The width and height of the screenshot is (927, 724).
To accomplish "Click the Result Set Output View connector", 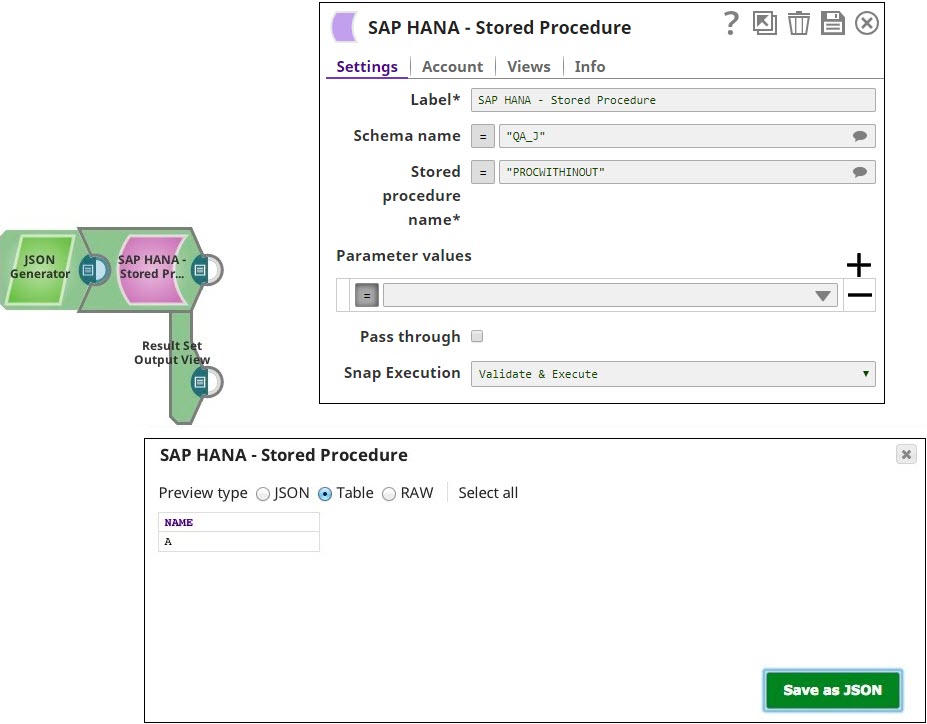I will [x=207, y=382].
